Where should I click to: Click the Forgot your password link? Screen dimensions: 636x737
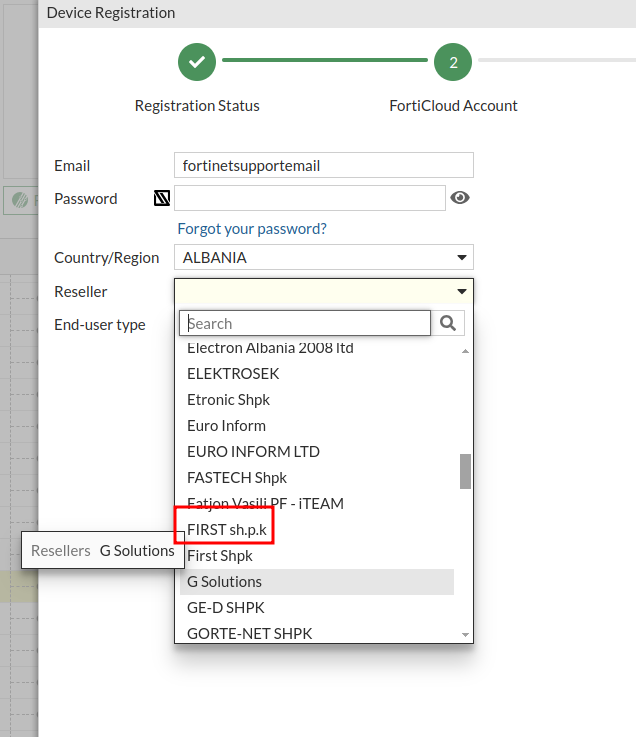(x=252, y=229)
